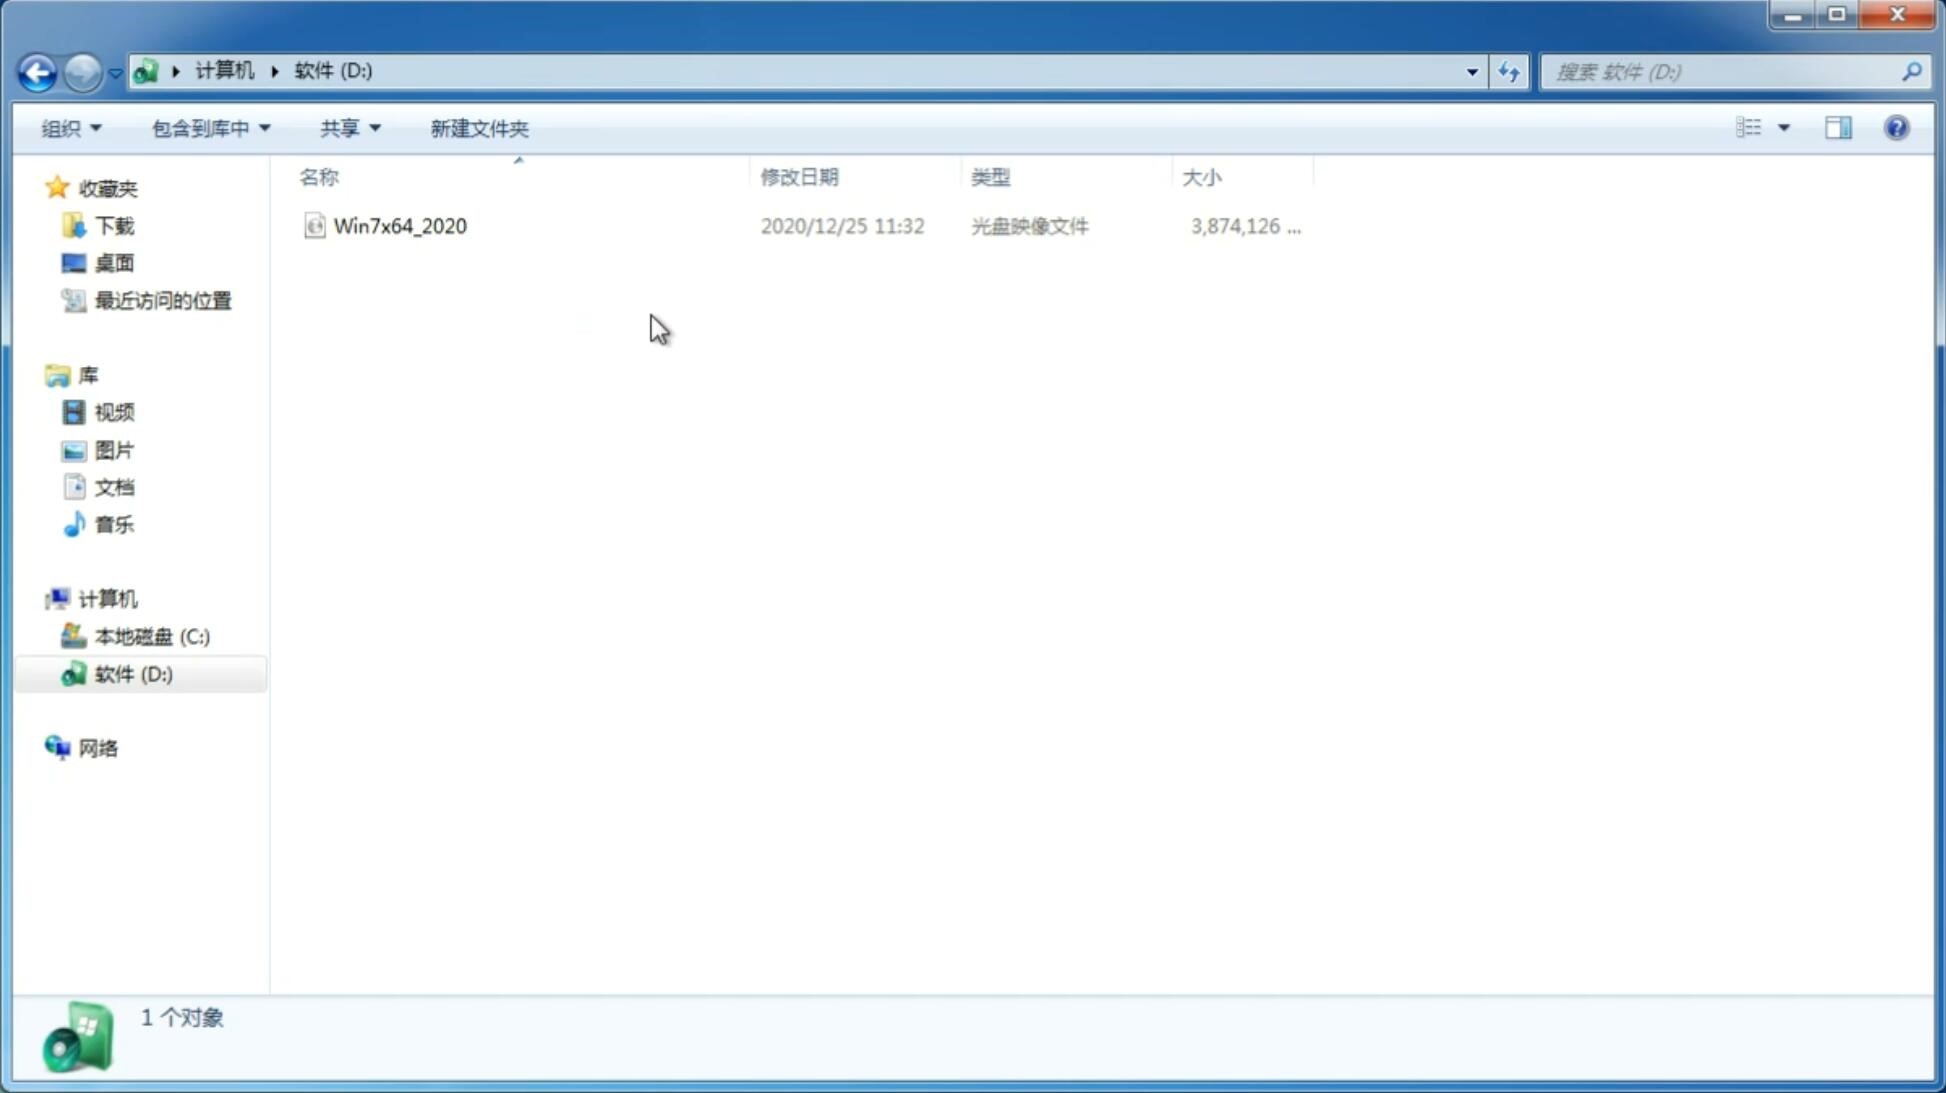Expand the 包含到库中 dropdown menu
This screenshot has width=1946, height=1093.
coord(208,127)
